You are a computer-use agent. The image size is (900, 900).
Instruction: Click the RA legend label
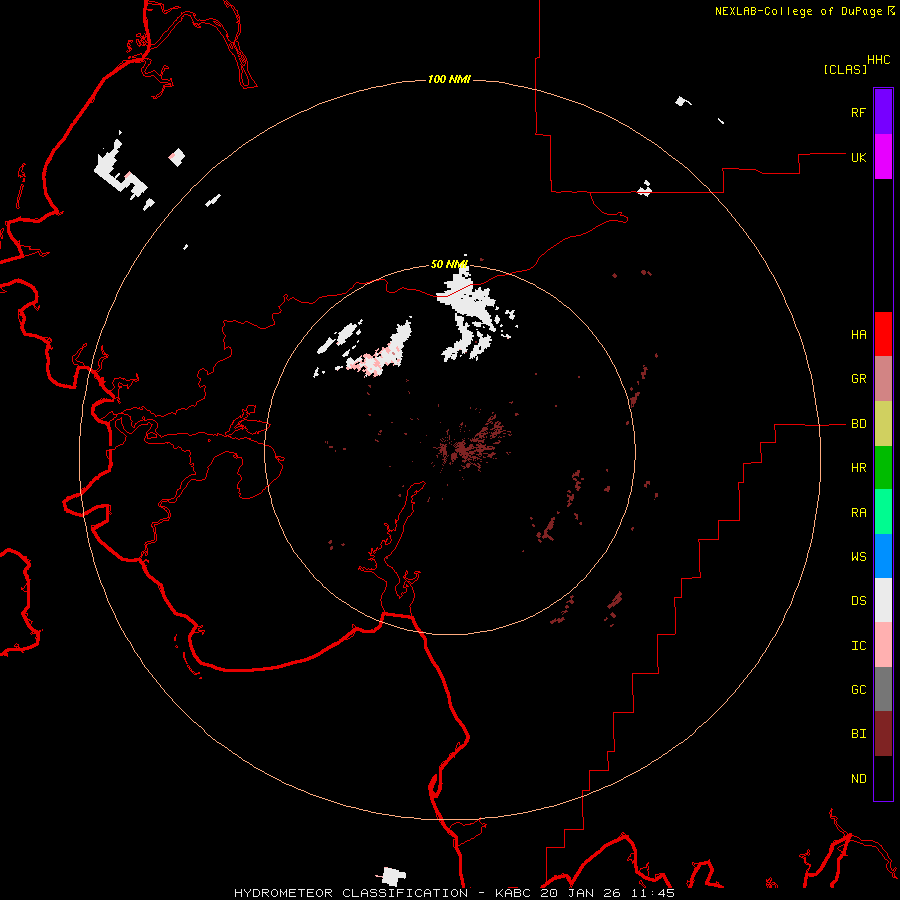pos(858,513)
